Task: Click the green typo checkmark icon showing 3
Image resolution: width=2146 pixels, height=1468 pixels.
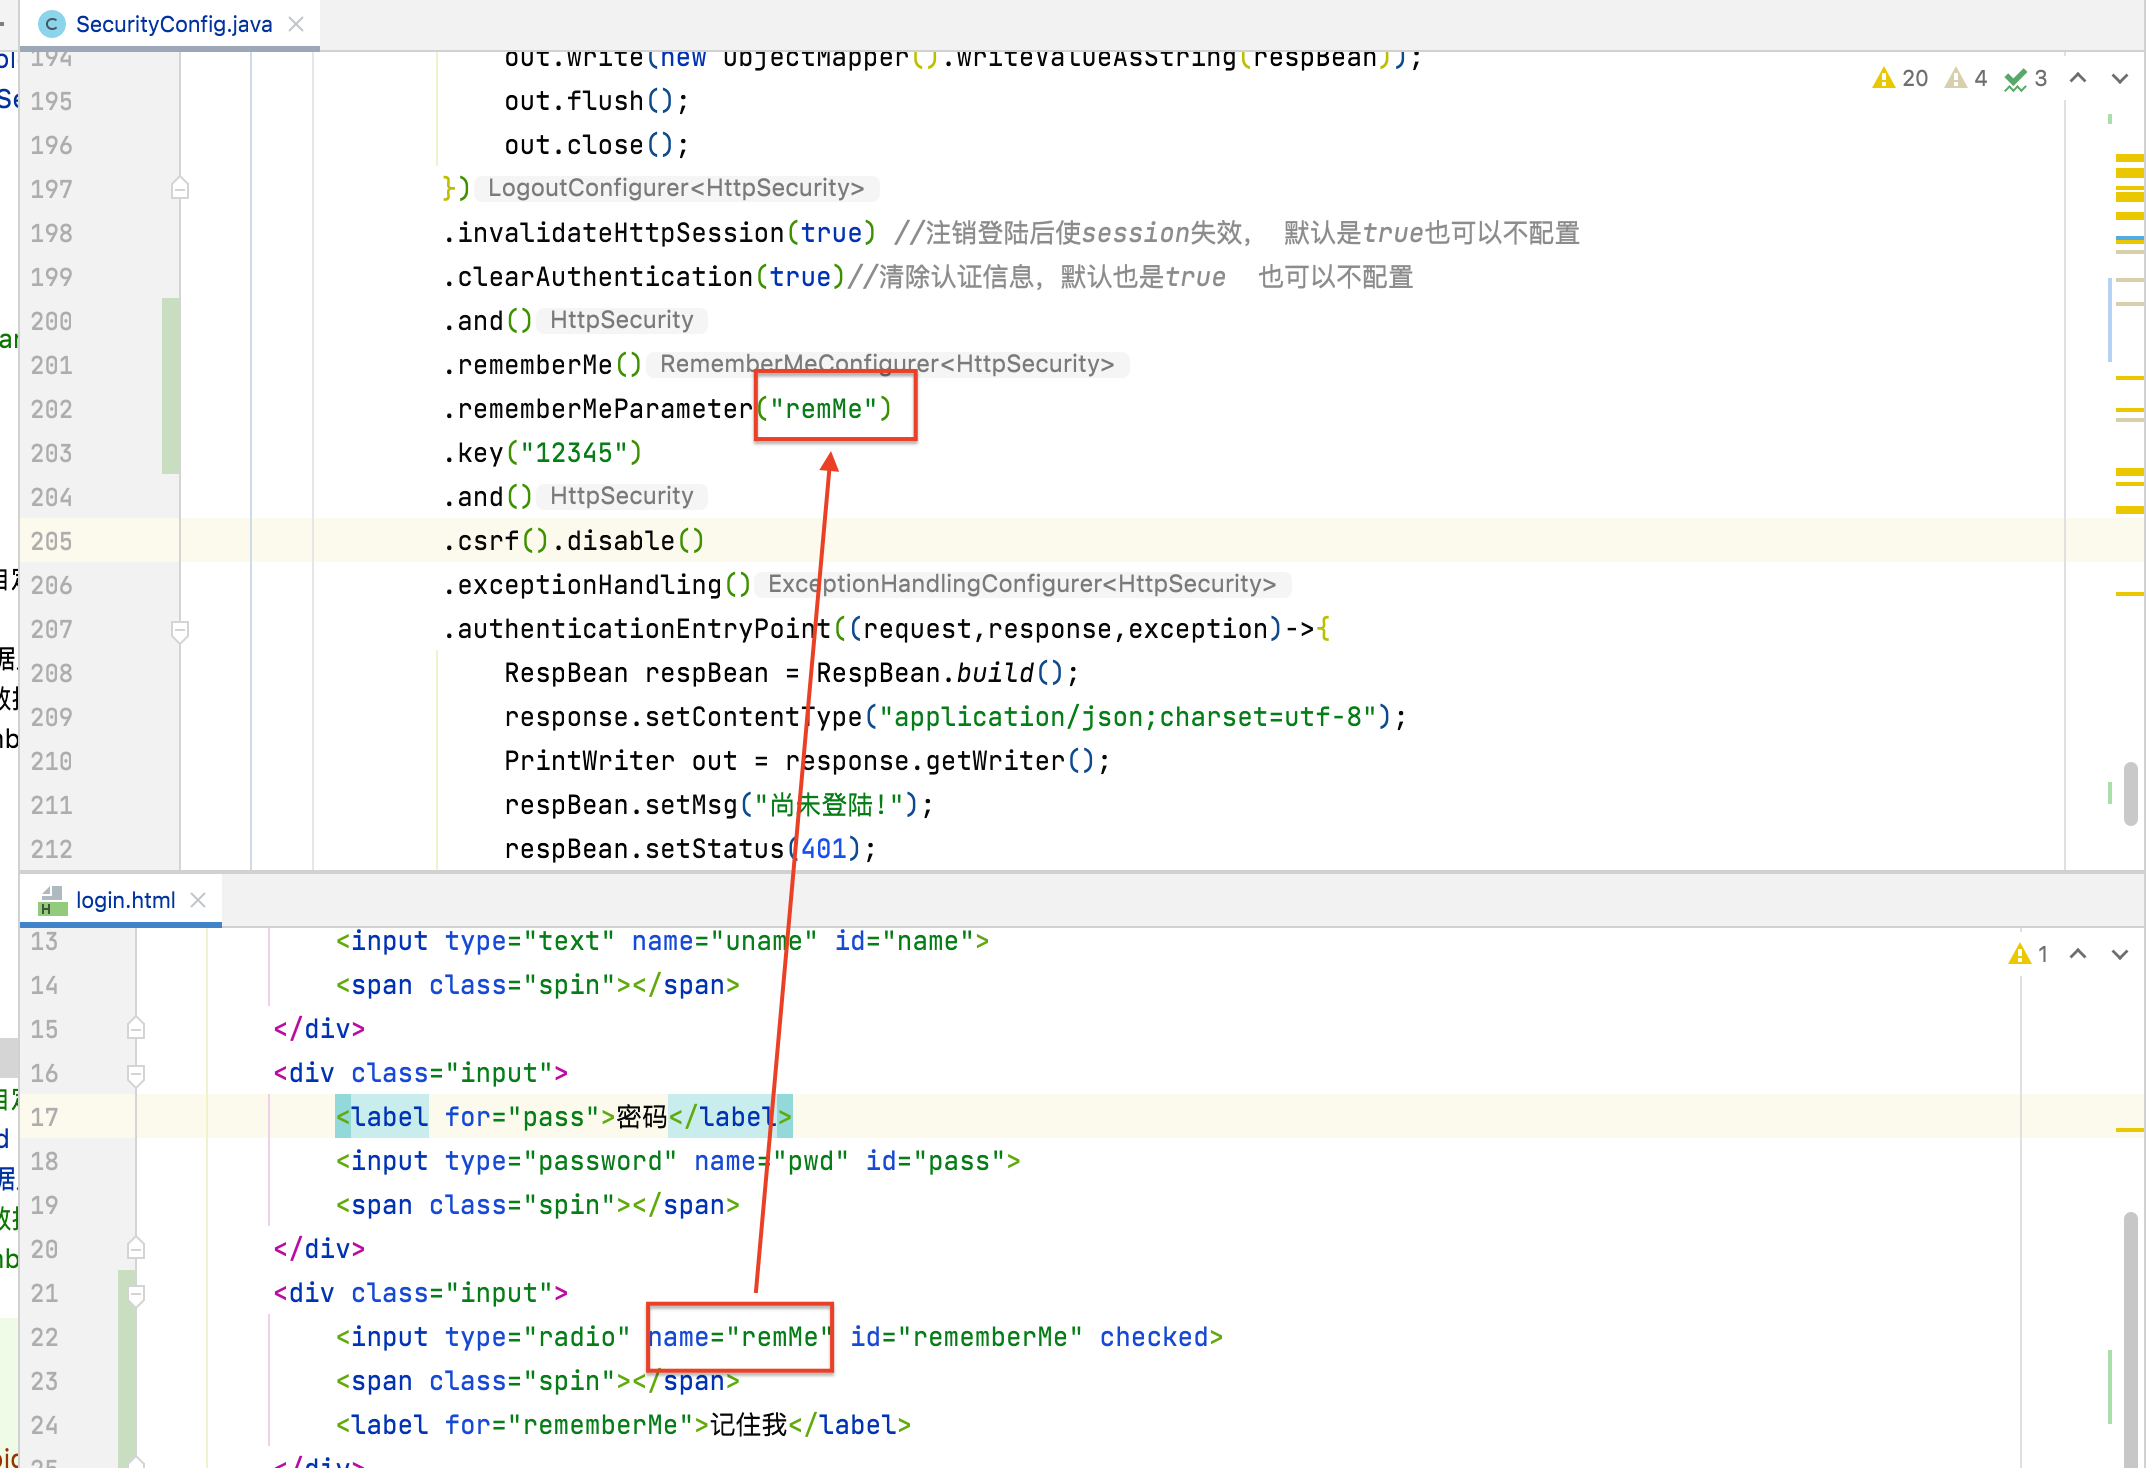Action: tap(2016, 79)
